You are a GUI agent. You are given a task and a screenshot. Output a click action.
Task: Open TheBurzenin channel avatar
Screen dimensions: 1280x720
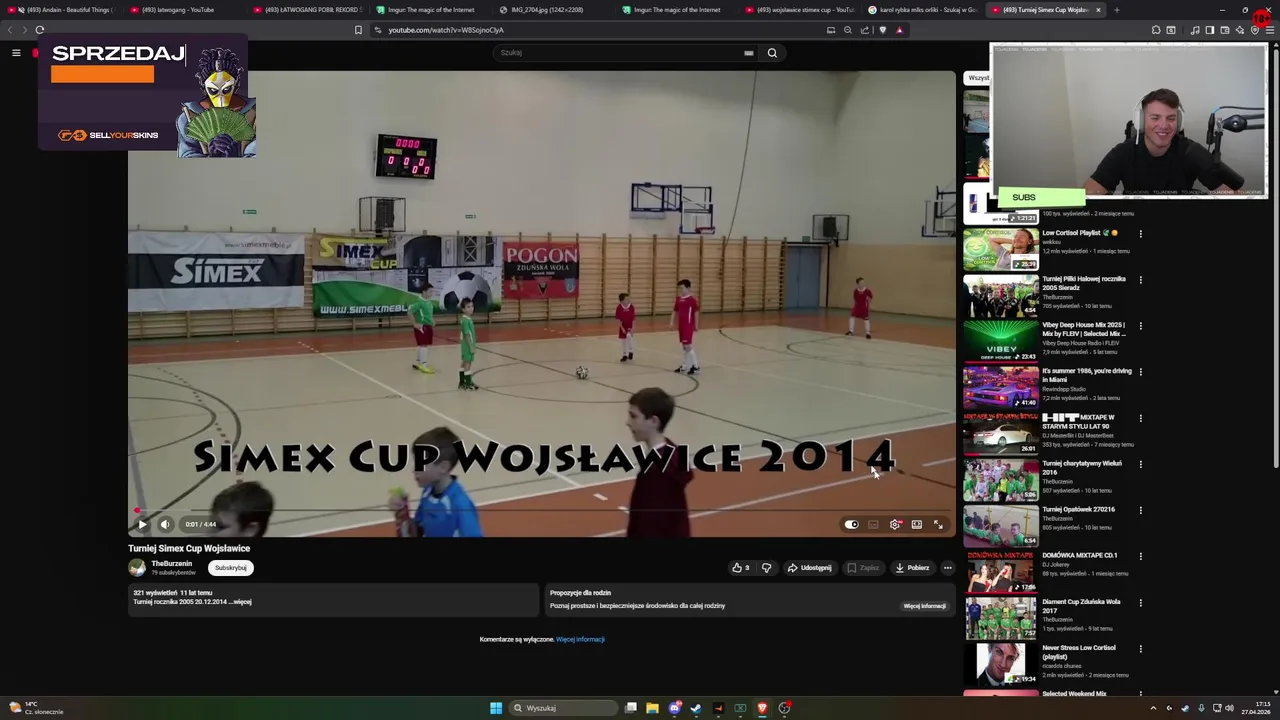click(137, 567)
